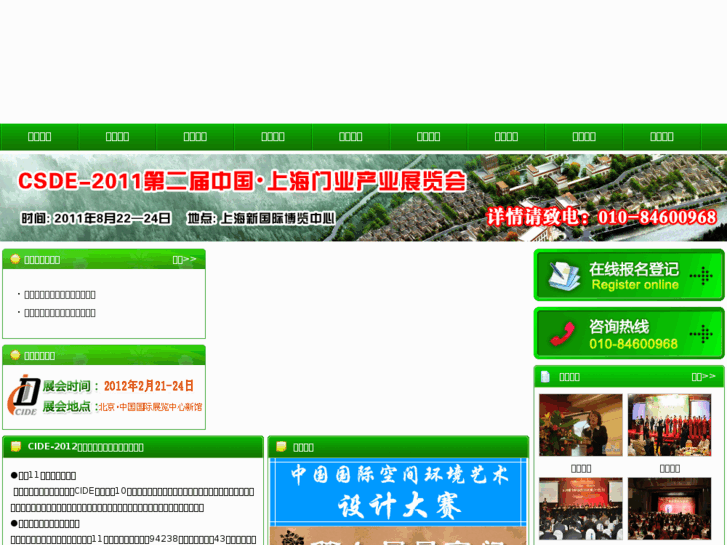Click 展会地点 北京·中国国际展览中心新馆 text
The image size is (727, 545).
pyautogui.click(x=122, y=407)
